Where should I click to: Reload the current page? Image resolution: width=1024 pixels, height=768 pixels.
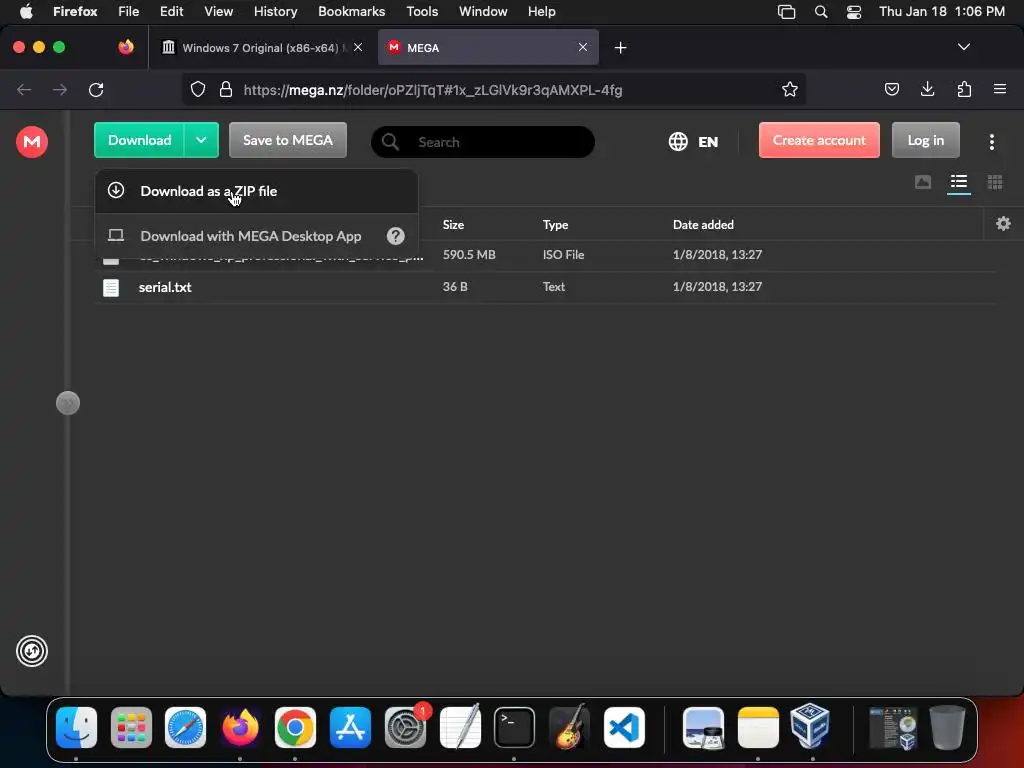(96, 89)
